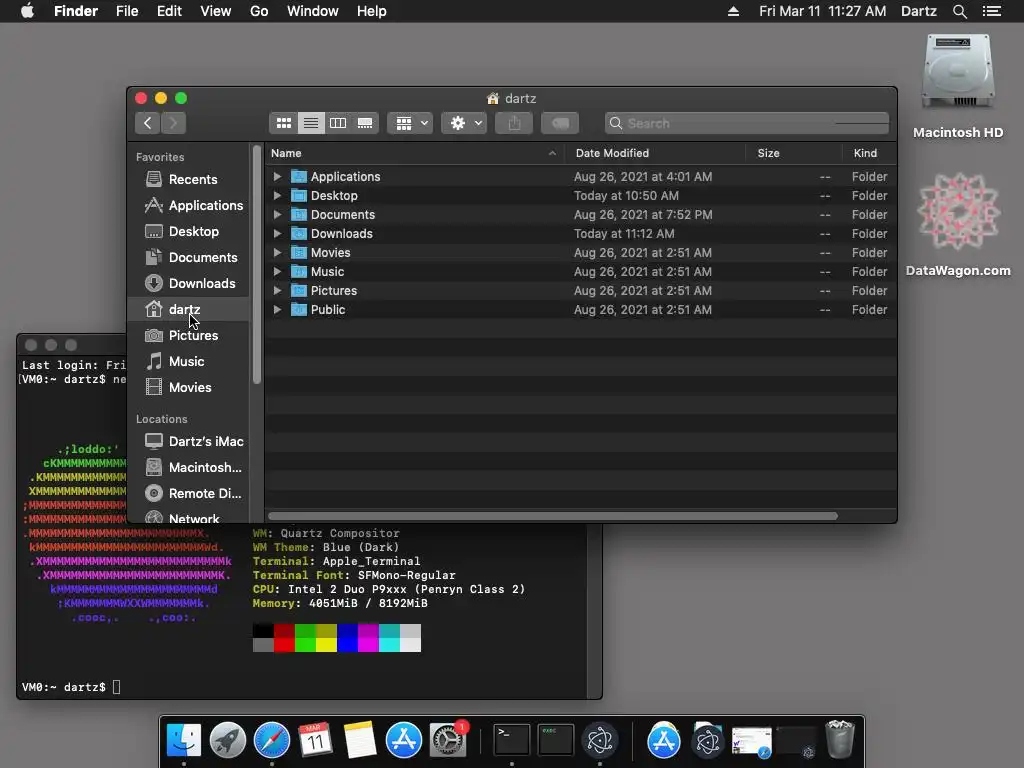Open the Help menu
The height and width of the screenshot is (768, 1024).
(x=372, y=11)
